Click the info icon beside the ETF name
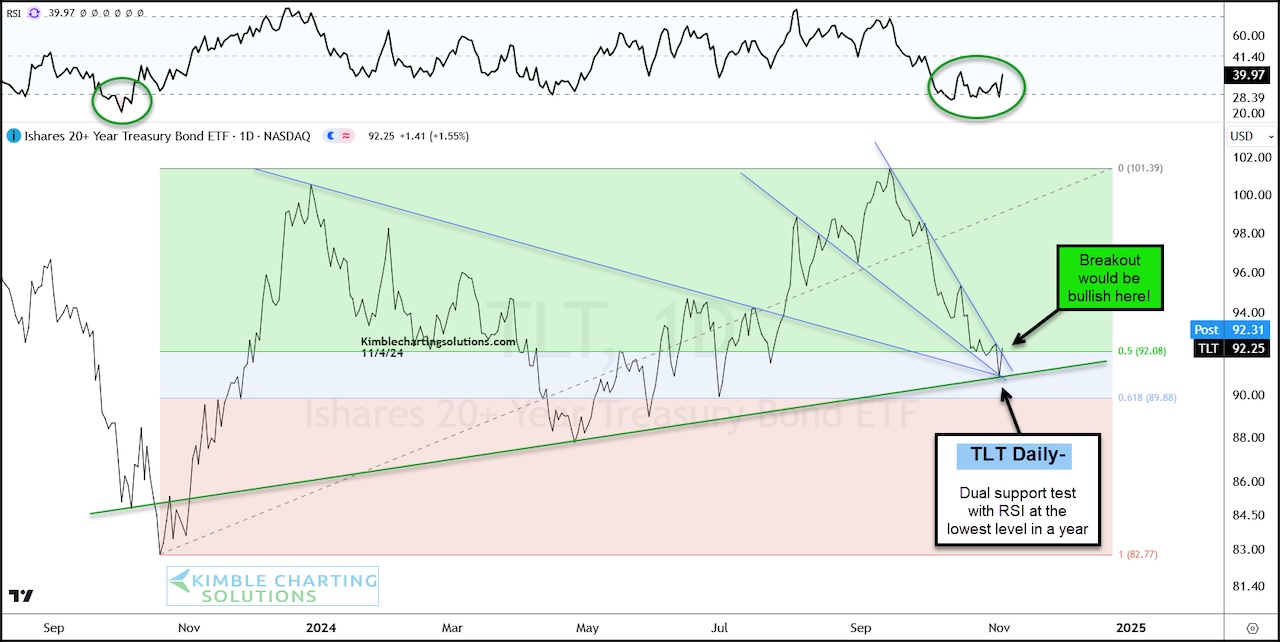This screenshot has height=642, width=1280. click(x=14, y=136)
